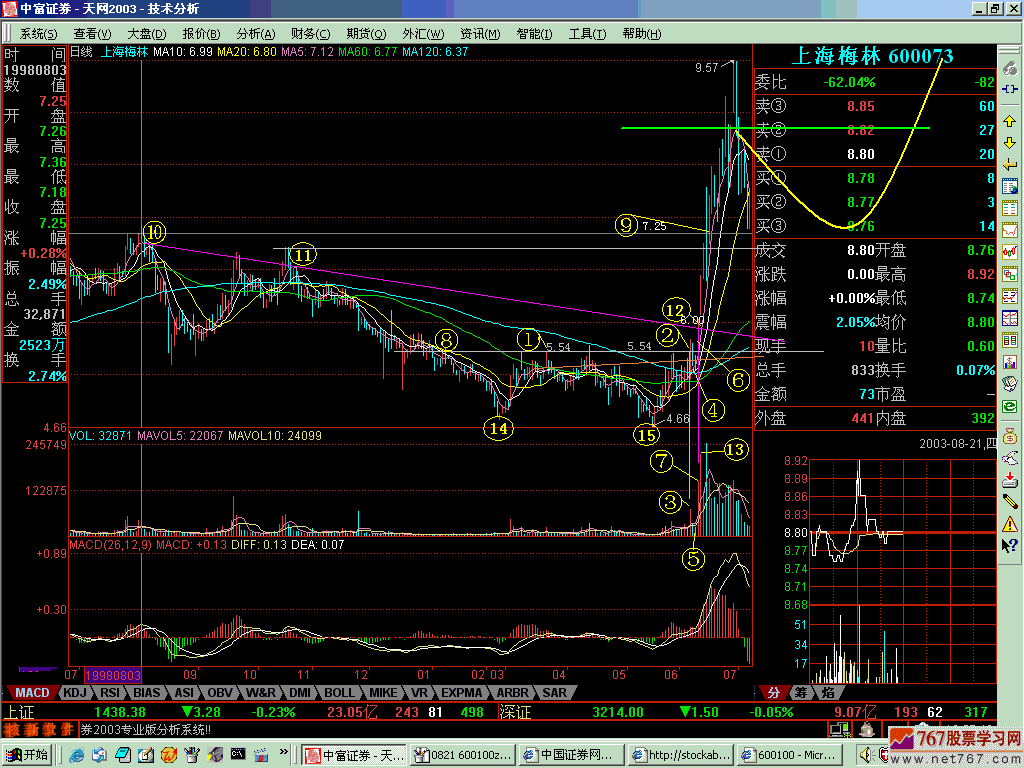This screenshot has width=1024, height=768.
Task: Open the 600100 taskbar window
Action: (789, 754)
